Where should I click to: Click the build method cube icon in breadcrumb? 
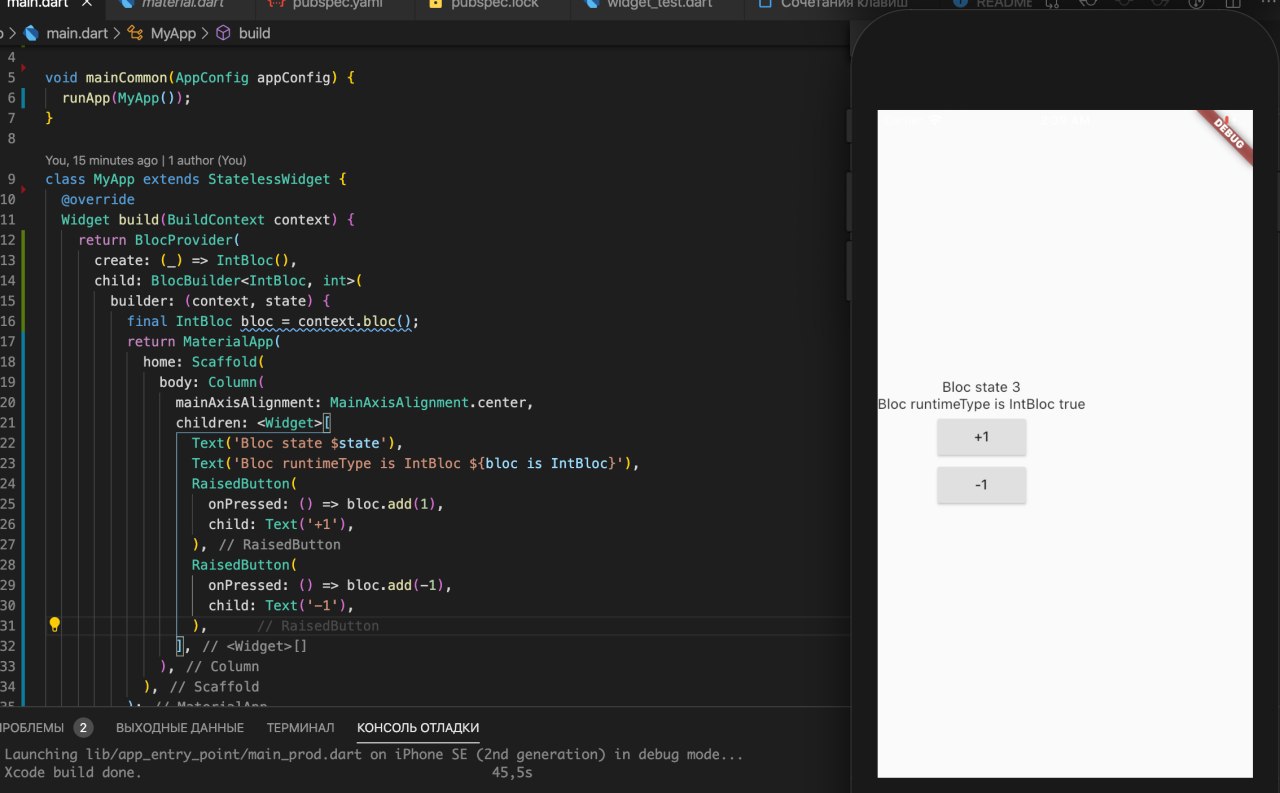point(222,33)
